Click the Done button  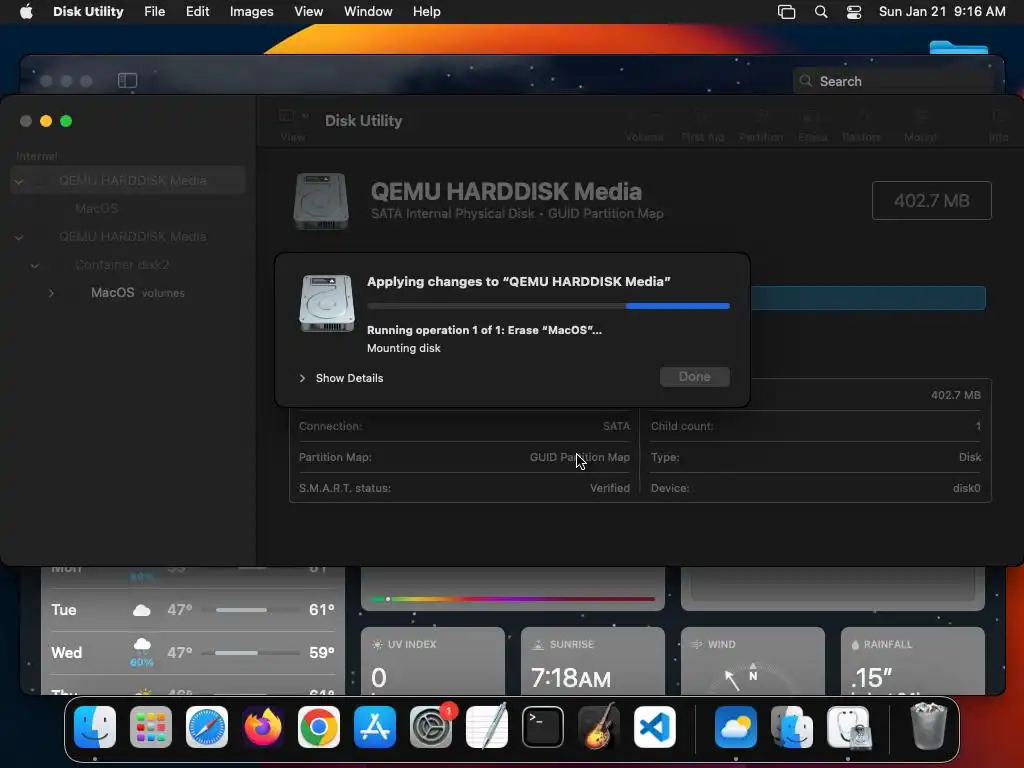(694, 377)
